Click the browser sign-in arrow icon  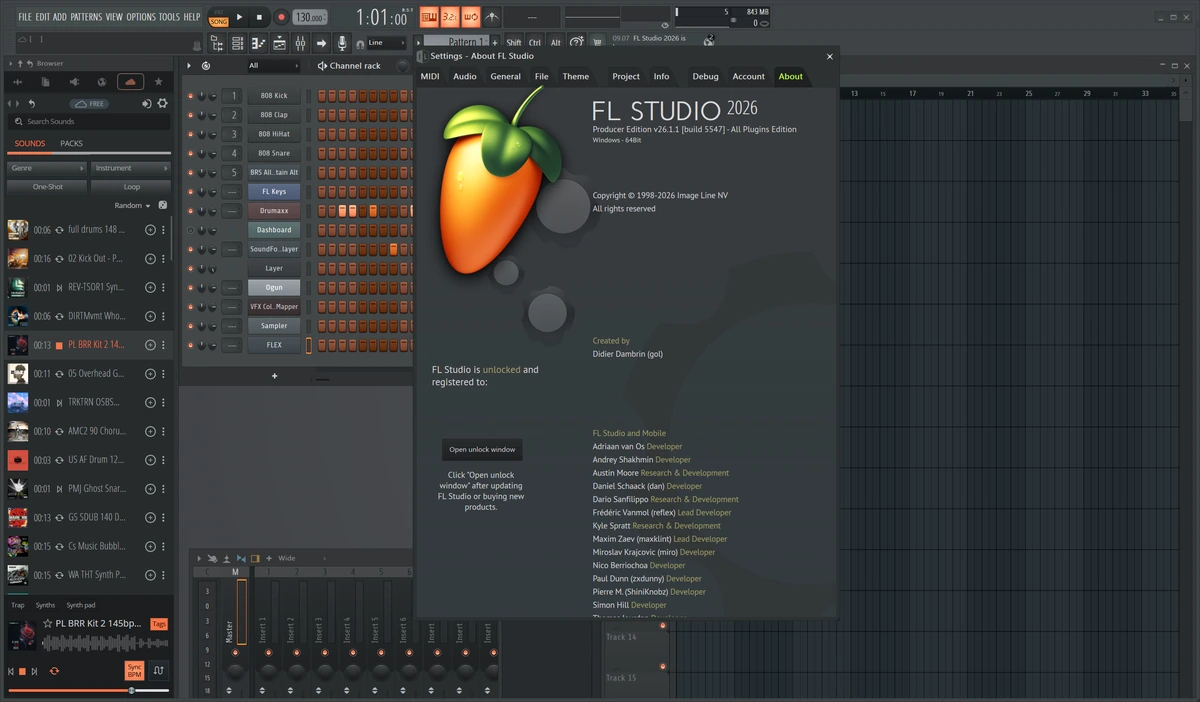146,103
